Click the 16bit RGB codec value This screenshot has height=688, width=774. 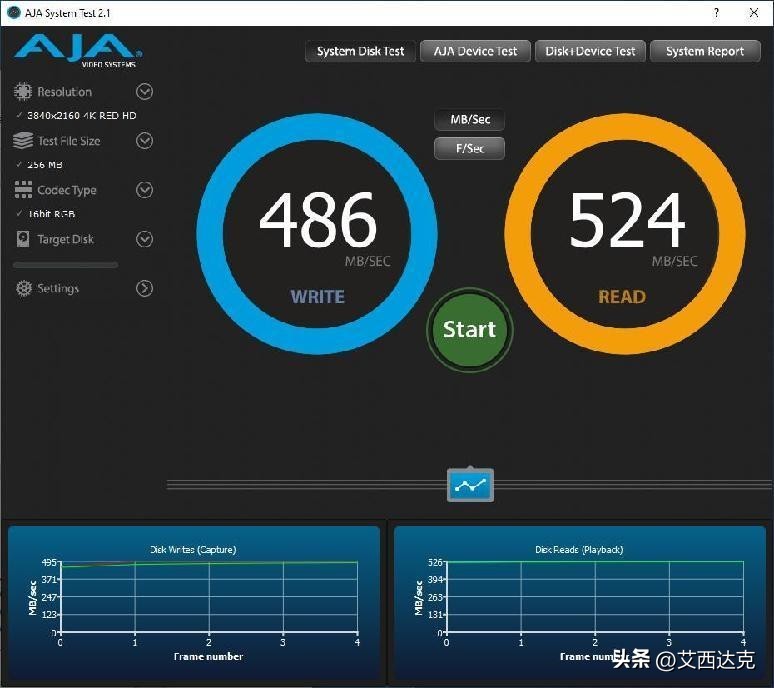(51, 214)
